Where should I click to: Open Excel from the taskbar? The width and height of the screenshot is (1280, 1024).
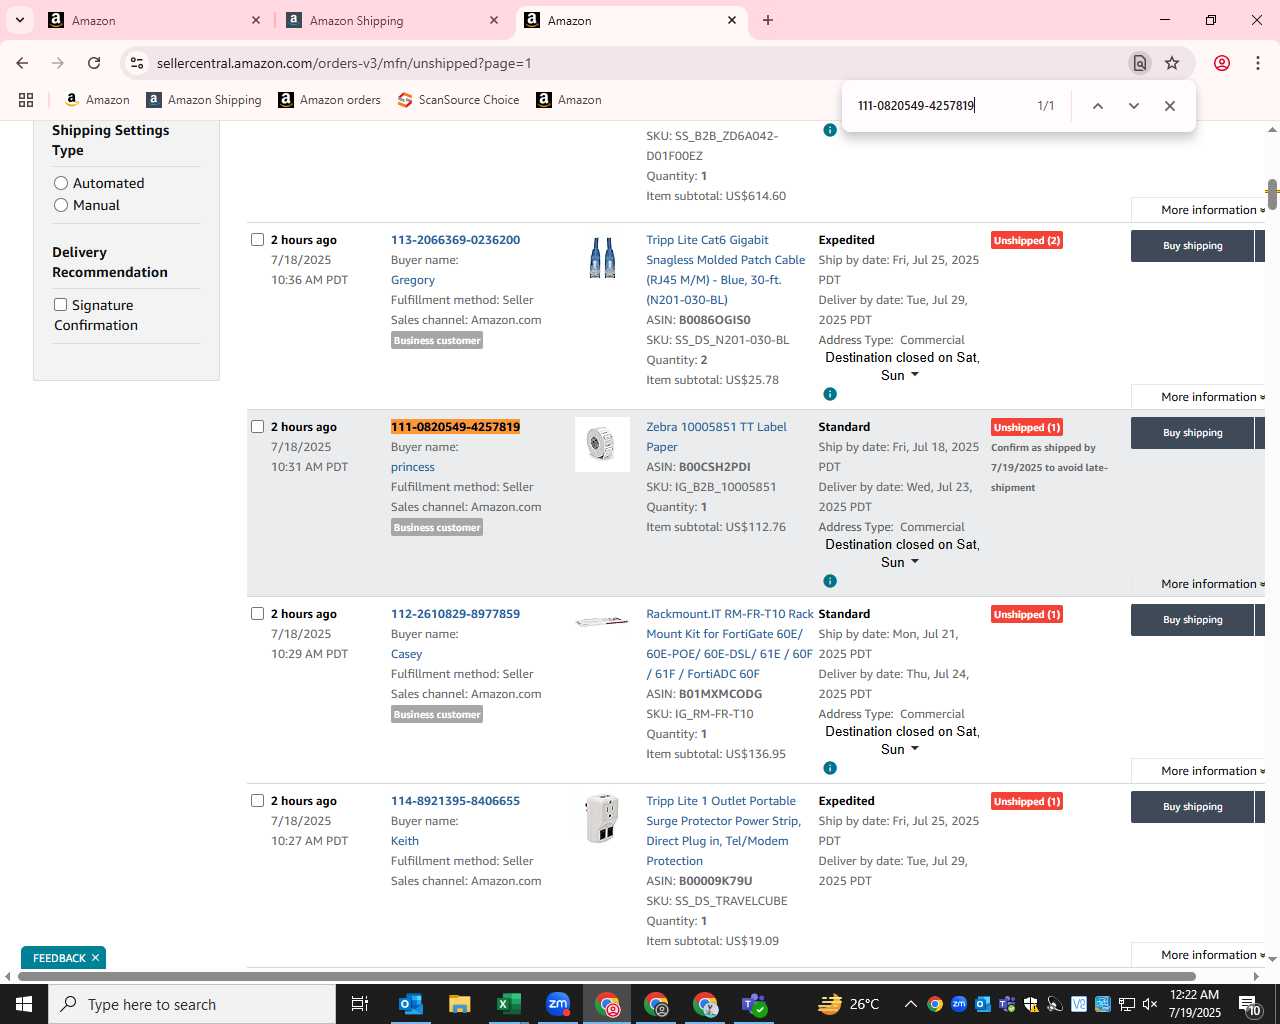click(508, 1004)
